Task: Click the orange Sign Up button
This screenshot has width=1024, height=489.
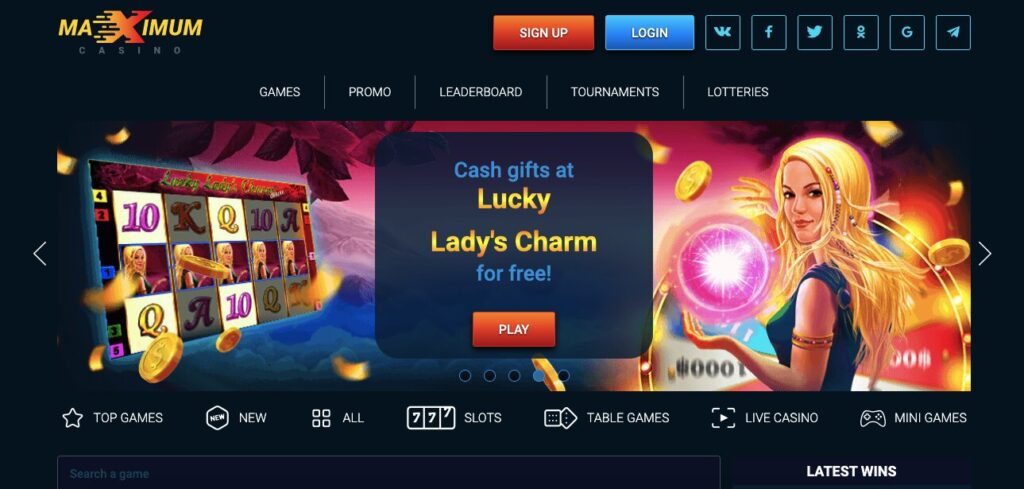Action: click(543, 33)
